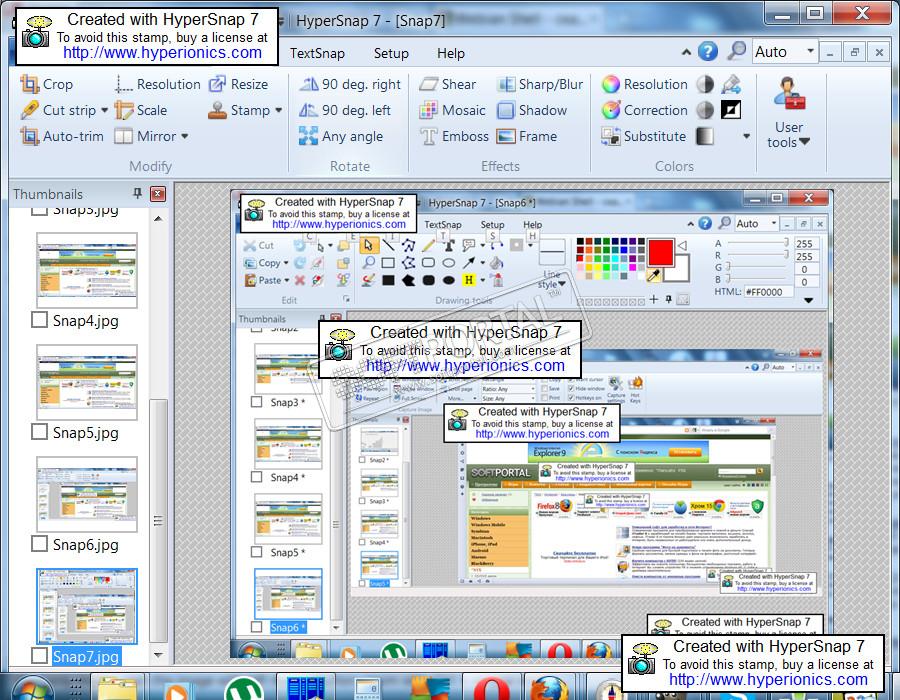This screenshot has height=700, width=900.
Task: Check the Snap4.jpg checkbox
Action: click(39, 320)
